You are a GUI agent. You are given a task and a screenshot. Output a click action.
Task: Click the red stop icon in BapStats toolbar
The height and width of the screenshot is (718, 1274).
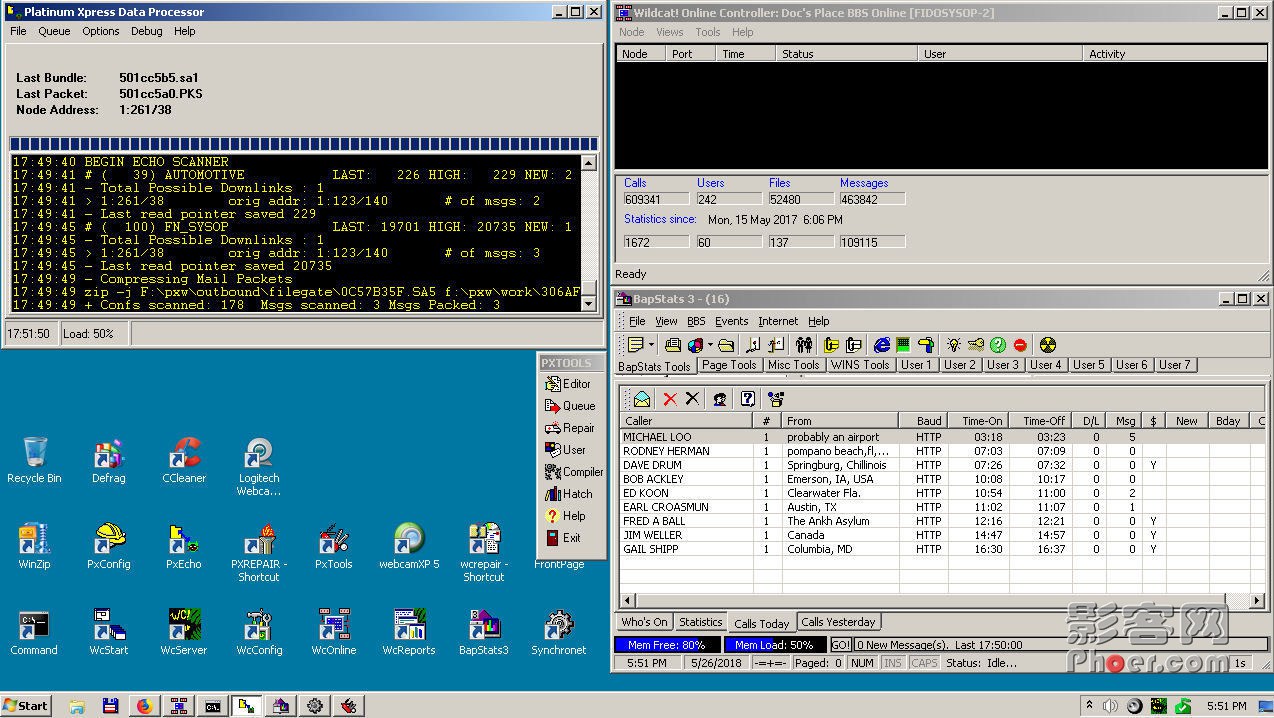tap(1020, 345)
